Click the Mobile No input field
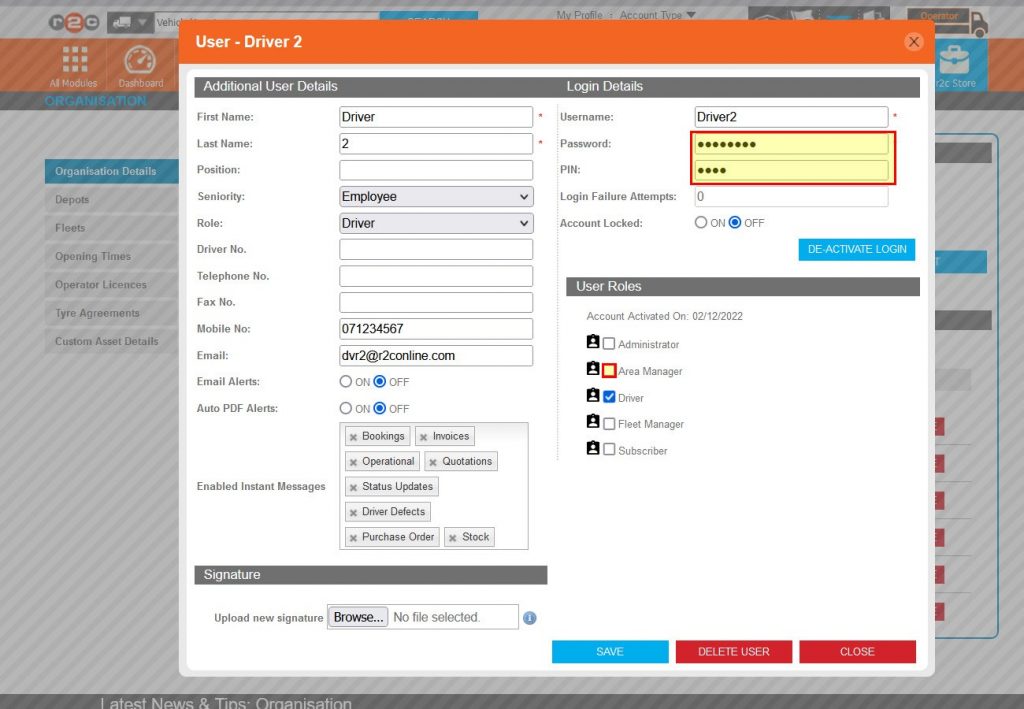 coord(435,328)
